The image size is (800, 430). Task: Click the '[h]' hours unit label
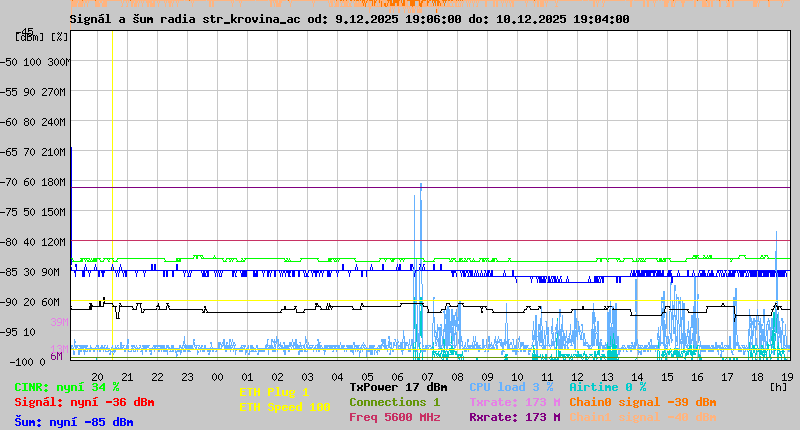[x=778, y=387]
